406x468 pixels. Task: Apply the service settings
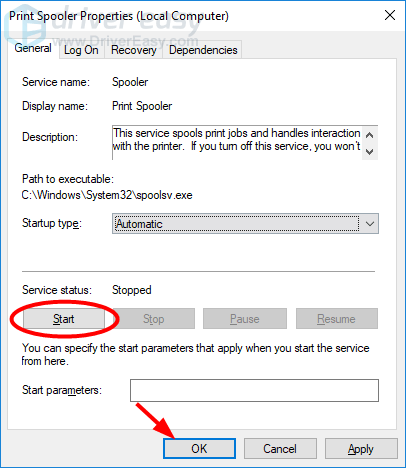tap(361, 449)
